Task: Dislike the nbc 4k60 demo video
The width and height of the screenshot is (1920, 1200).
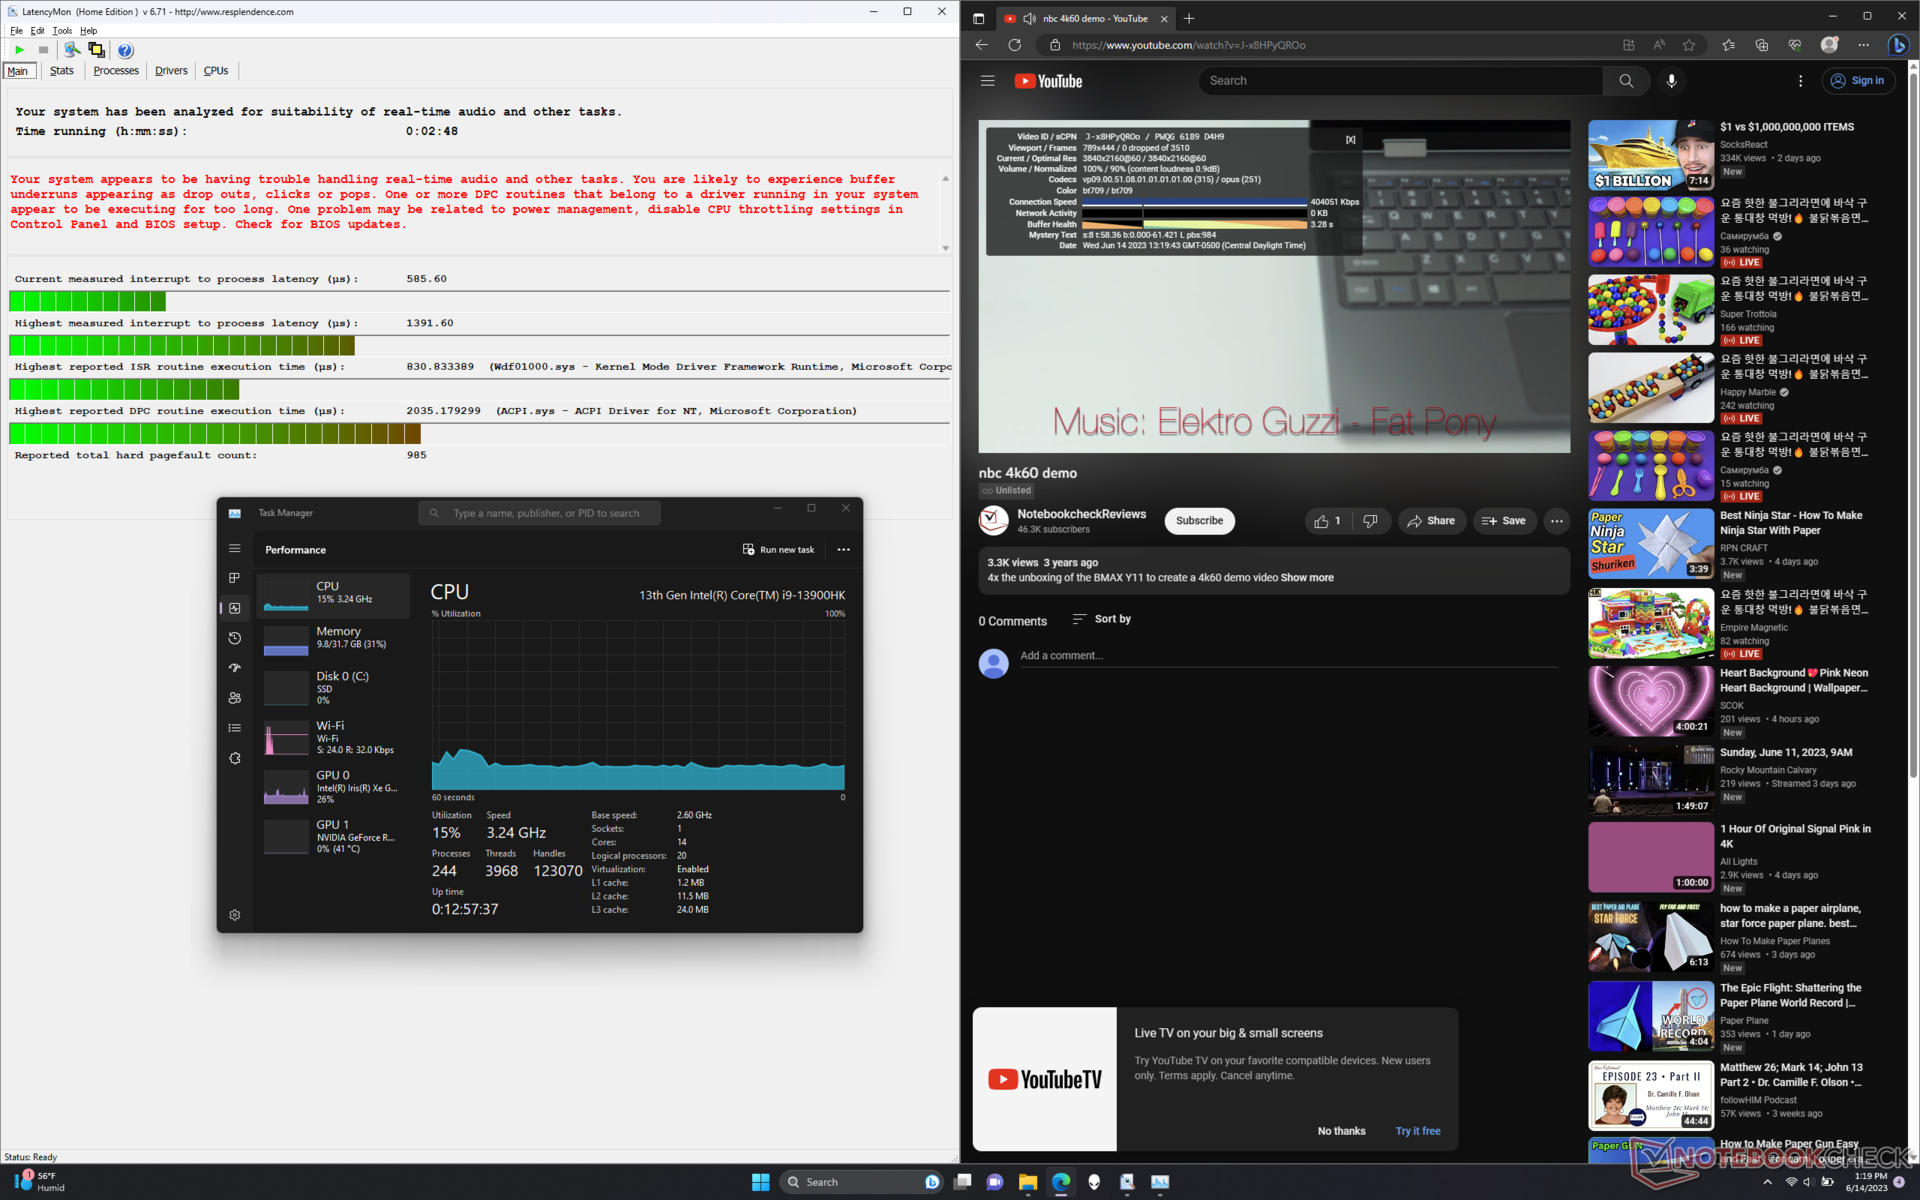Action: pos(1371,521)
